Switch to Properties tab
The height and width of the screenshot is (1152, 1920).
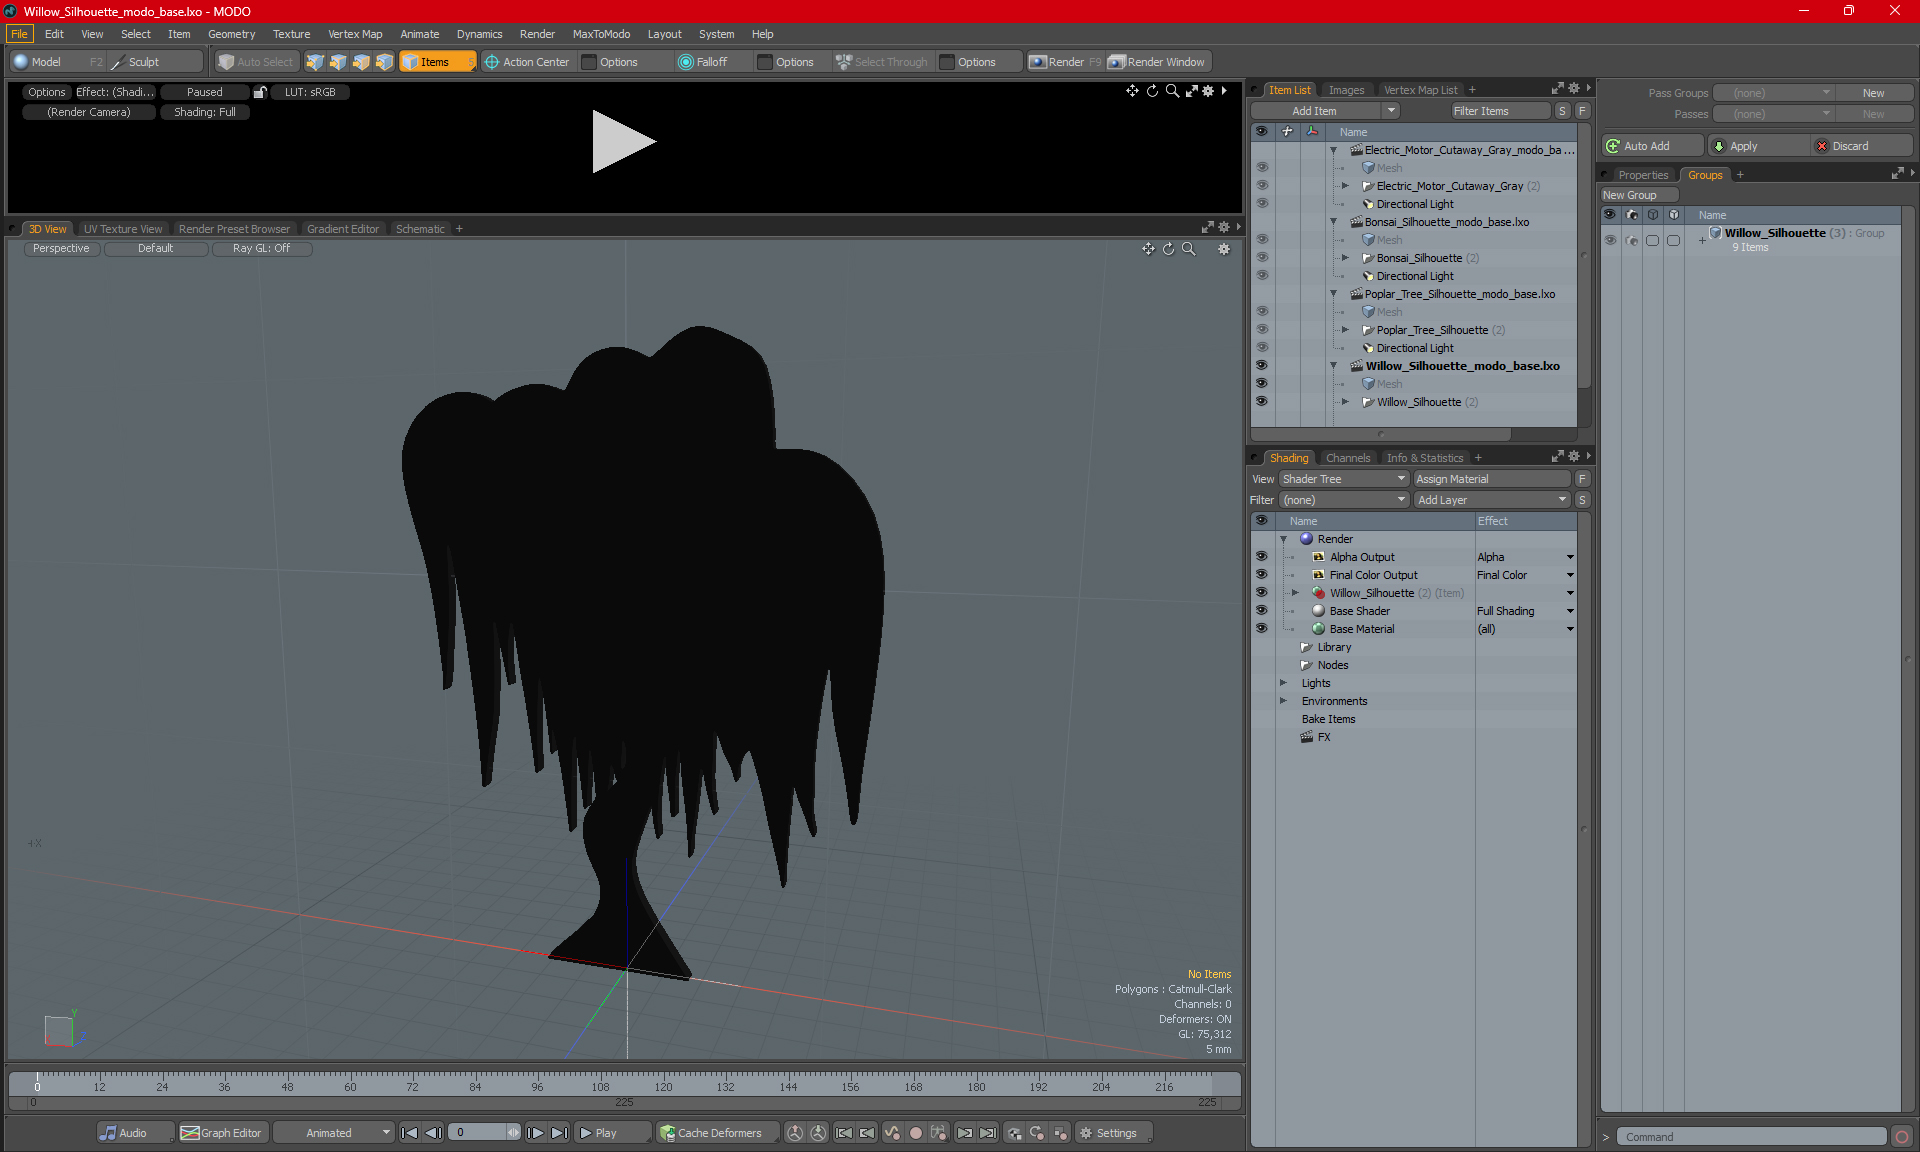(x=1642, y=175)
